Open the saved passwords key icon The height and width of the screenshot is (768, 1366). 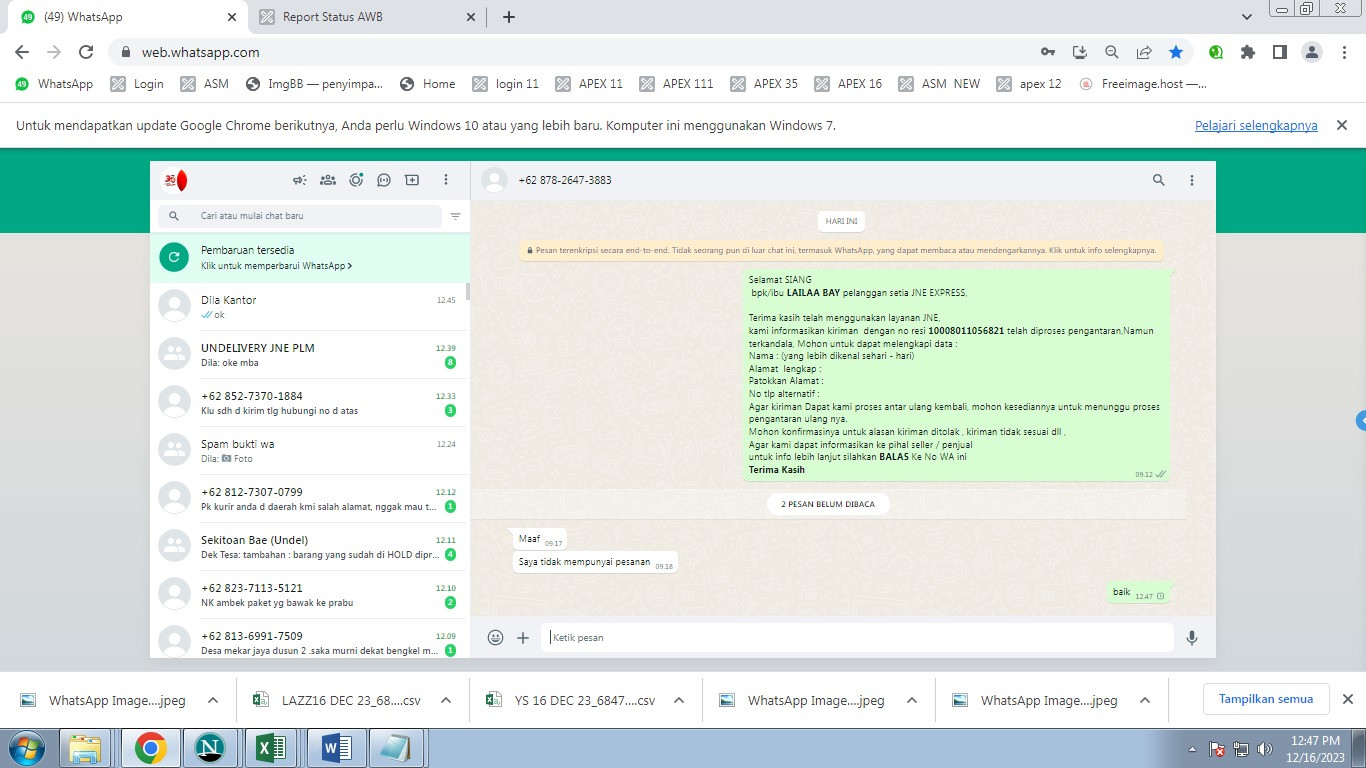(x=1047, y=52)
